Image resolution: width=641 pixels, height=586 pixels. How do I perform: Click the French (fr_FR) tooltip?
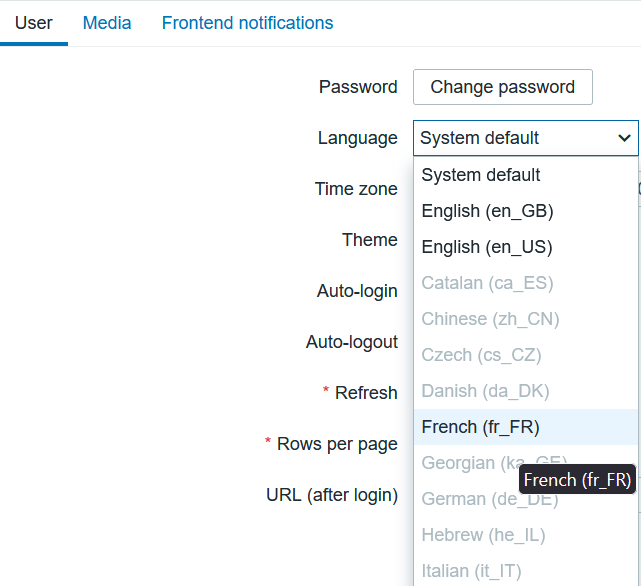[x=577, y=480]
